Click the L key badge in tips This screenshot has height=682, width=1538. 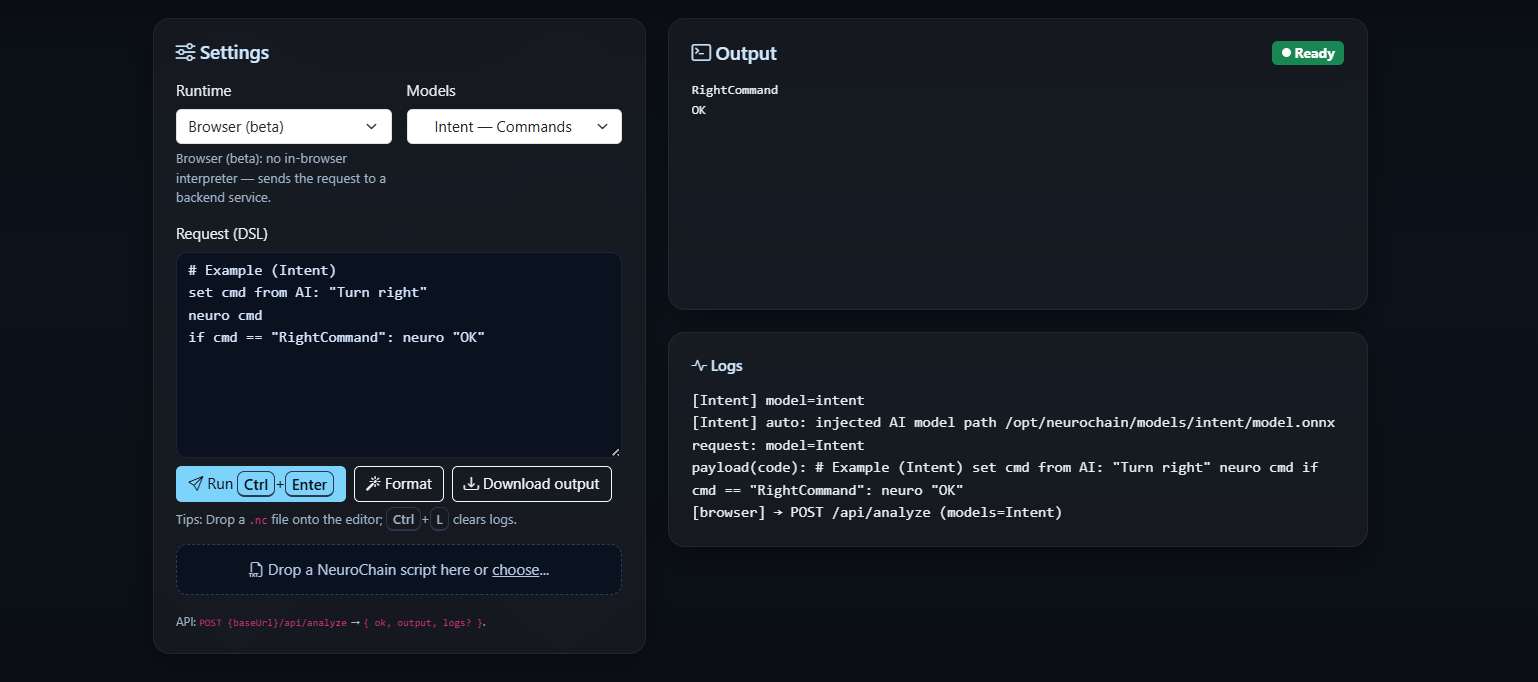440,520
